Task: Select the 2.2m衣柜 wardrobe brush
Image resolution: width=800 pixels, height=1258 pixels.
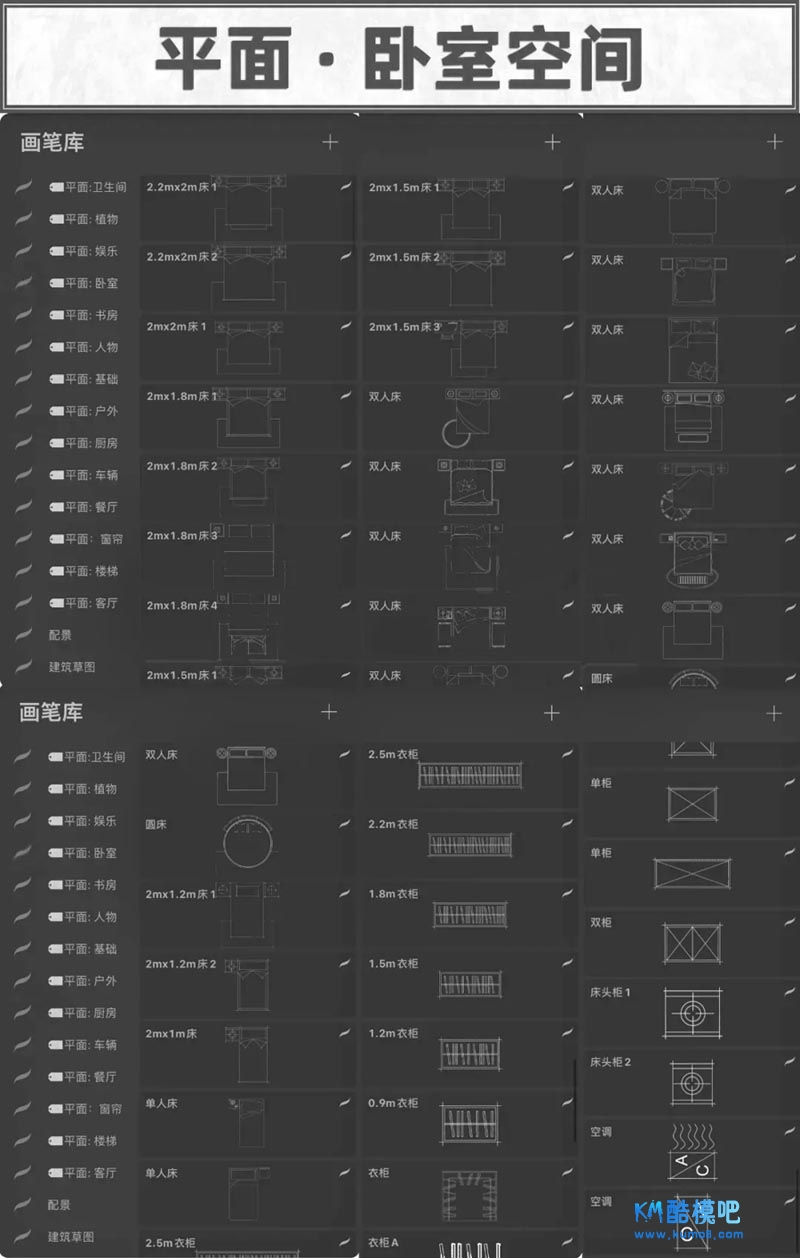Action: 468,844
